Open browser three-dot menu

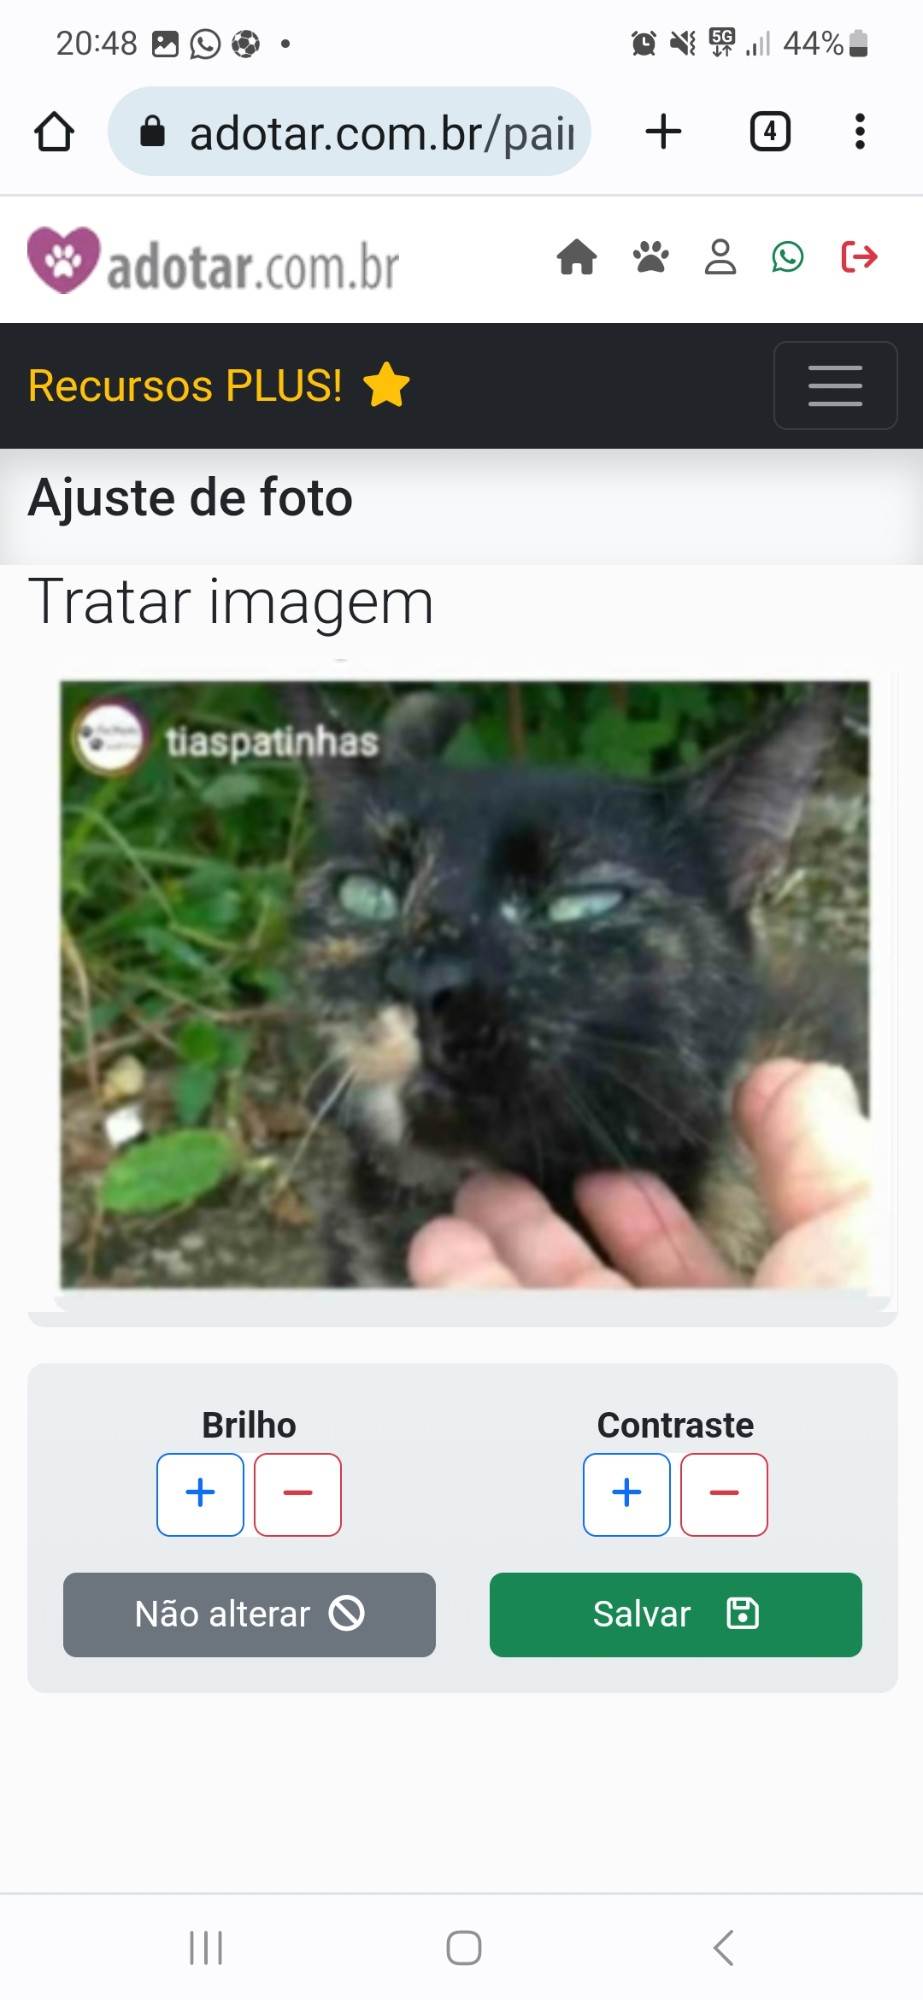click(x=860, y=131)
